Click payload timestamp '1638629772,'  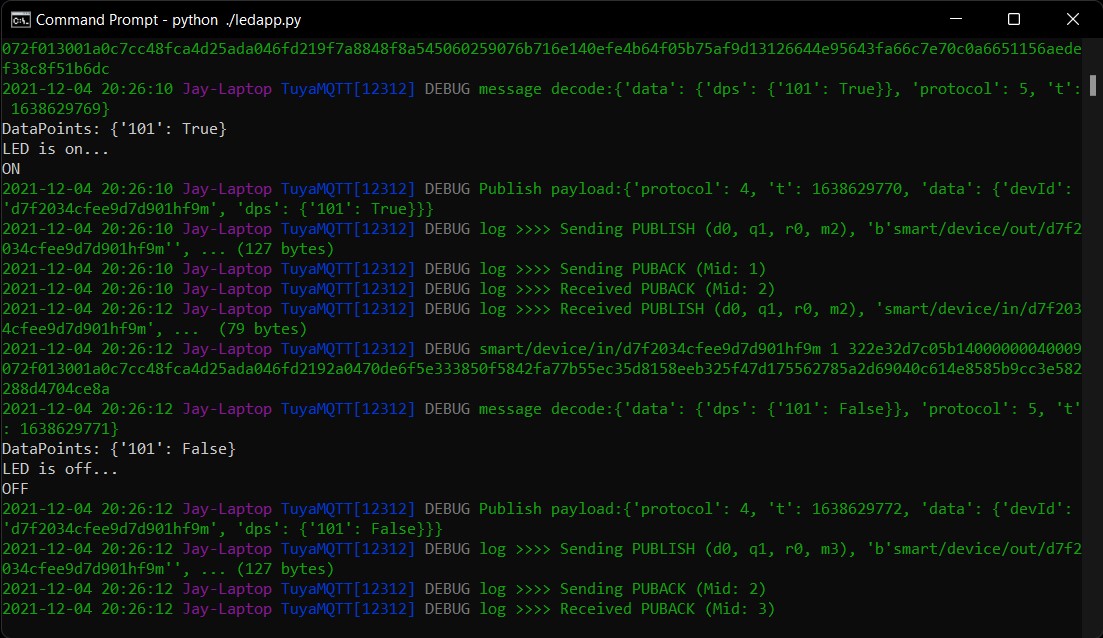pyautogui.click(x=861, y=509)
